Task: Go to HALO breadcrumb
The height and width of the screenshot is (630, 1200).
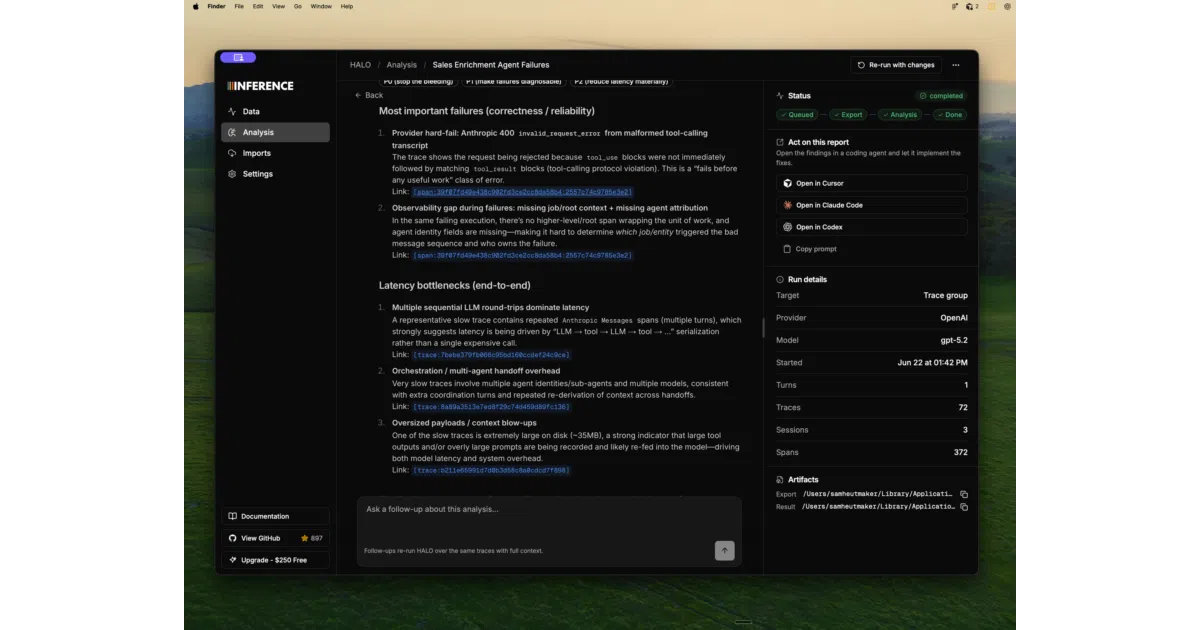Action: (x=360, y=65)
